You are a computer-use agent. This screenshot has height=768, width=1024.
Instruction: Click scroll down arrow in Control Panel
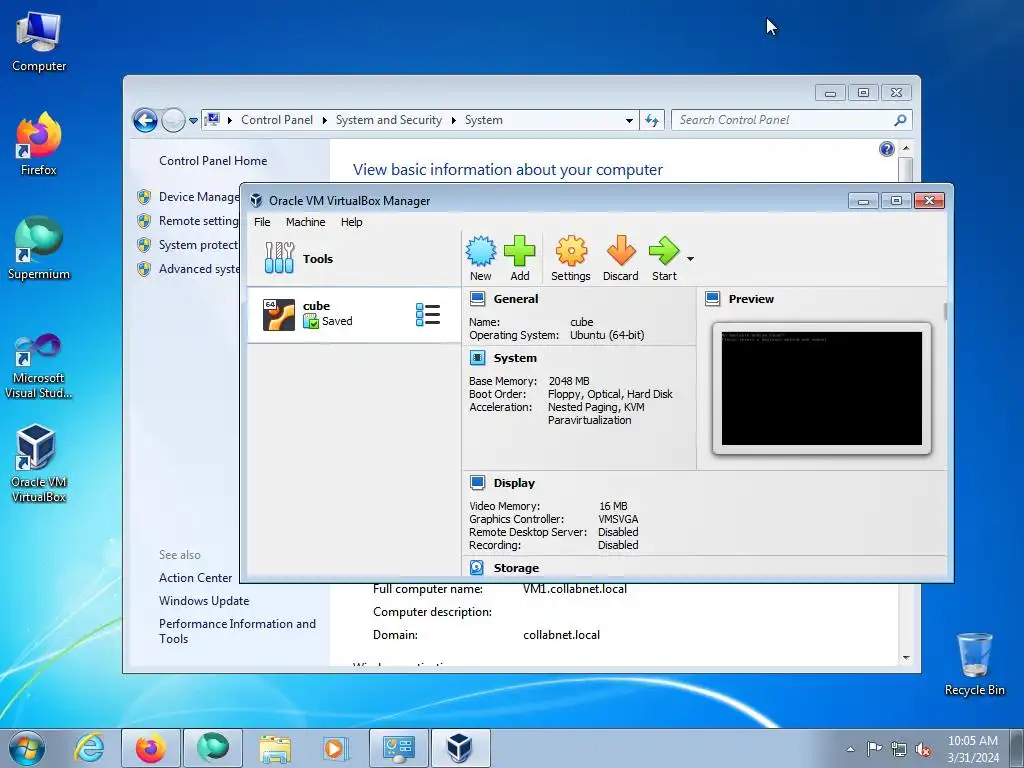pos(906,658)
